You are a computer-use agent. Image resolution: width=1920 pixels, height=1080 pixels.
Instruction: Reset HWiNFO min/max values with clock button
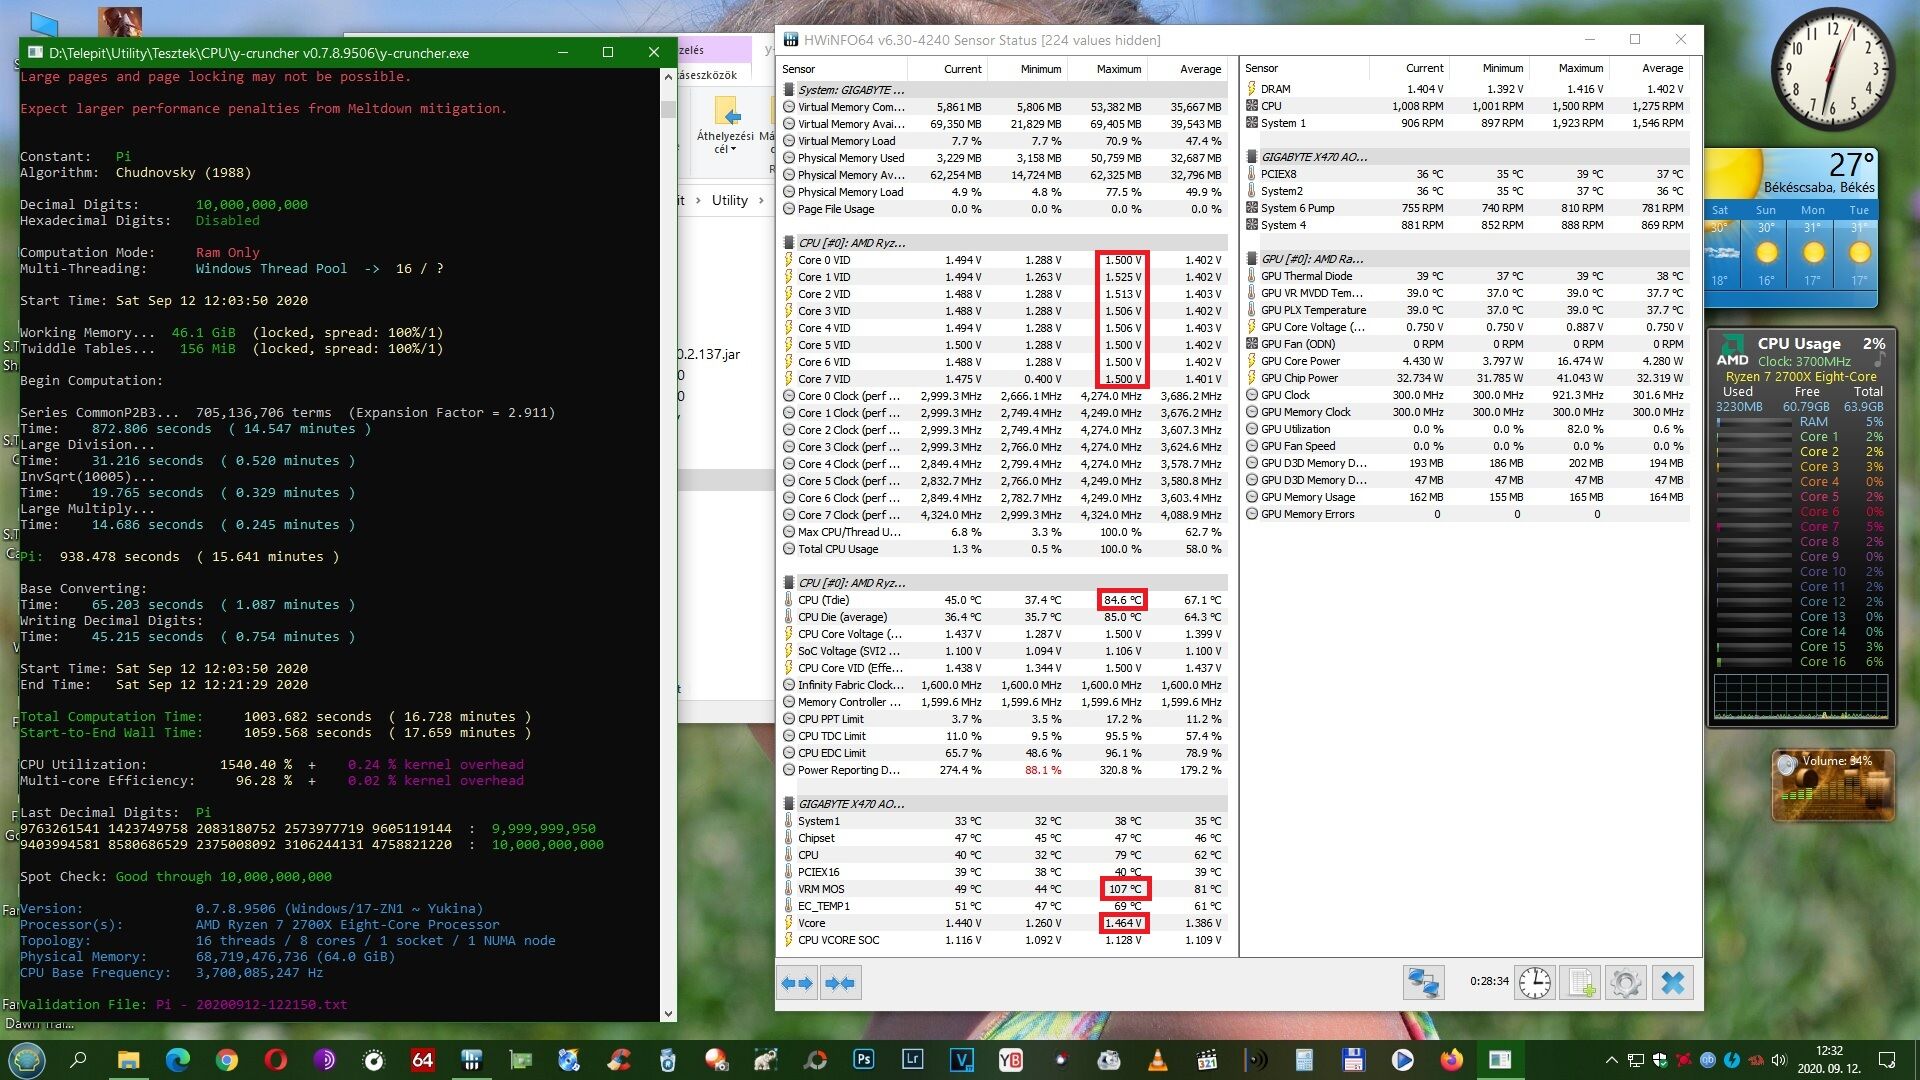pyautogui.click(x=1535, y=983)
